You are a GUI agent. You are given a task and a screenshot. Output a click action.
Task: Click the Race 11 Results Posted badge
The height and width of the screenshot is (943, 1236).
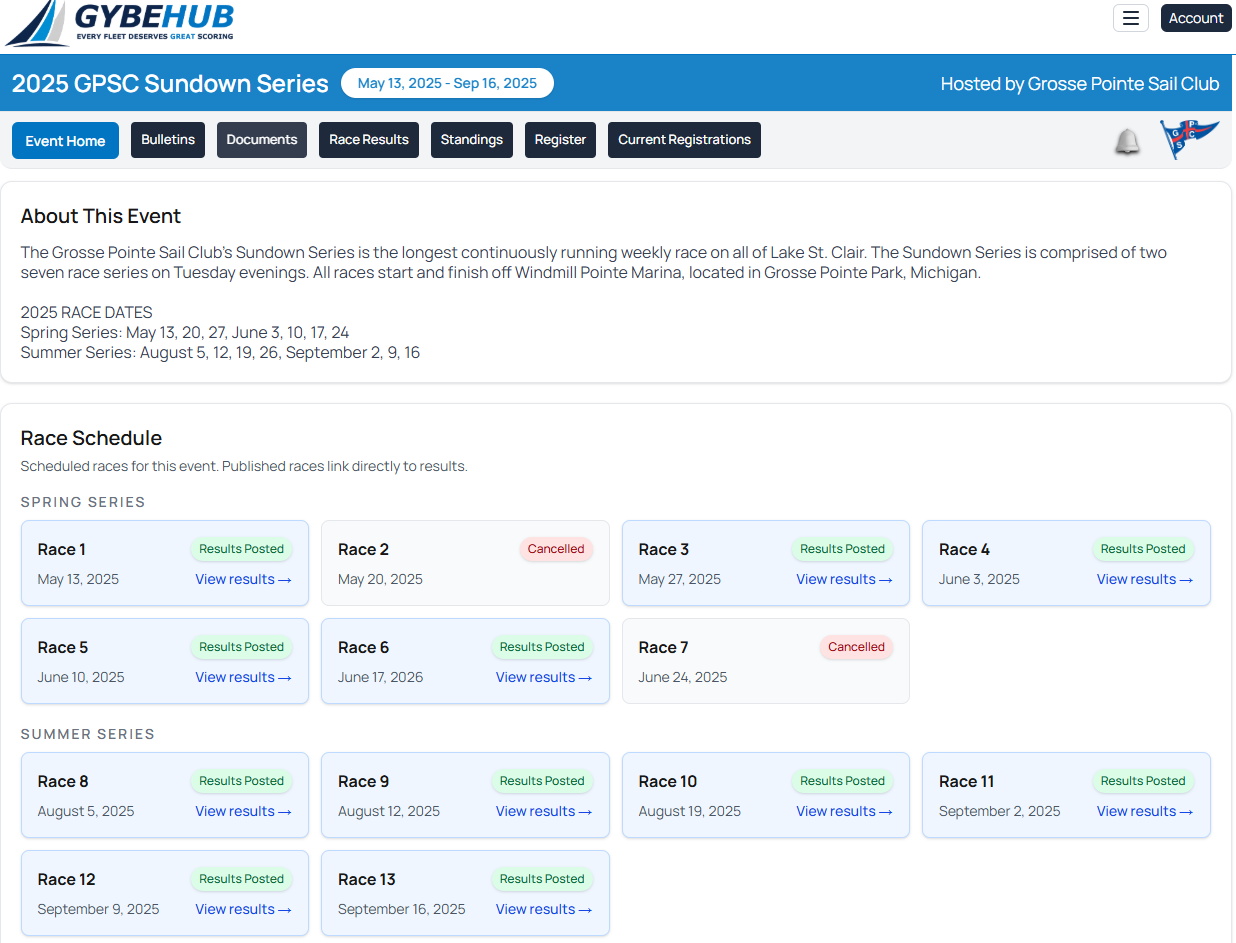(x=1143, y=781)
